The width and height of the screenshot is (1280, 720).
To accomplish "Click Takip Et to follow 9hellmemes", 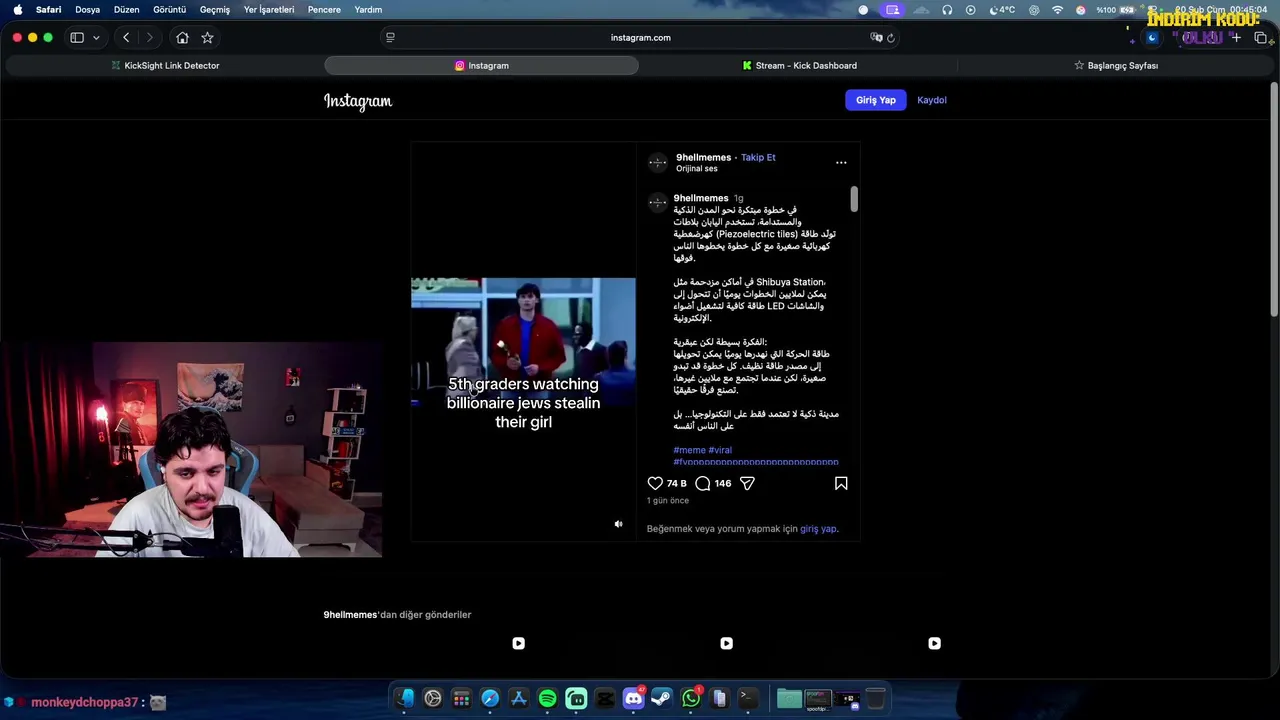I will [x=758, y=157].
